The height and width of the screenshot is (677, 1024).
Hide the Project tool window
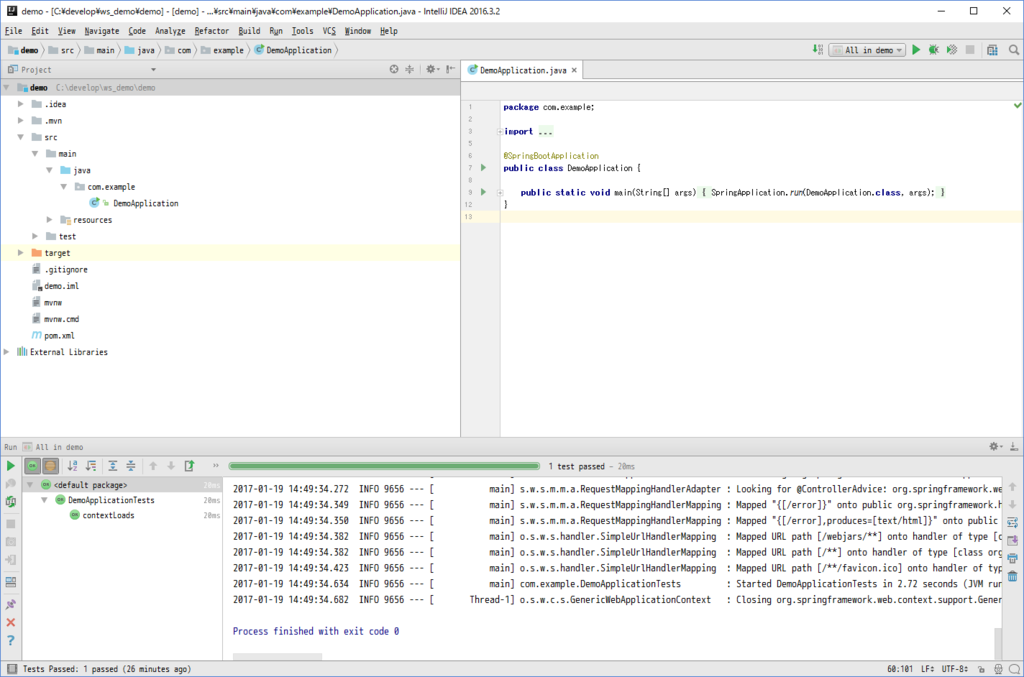click(x=451, y=69)
